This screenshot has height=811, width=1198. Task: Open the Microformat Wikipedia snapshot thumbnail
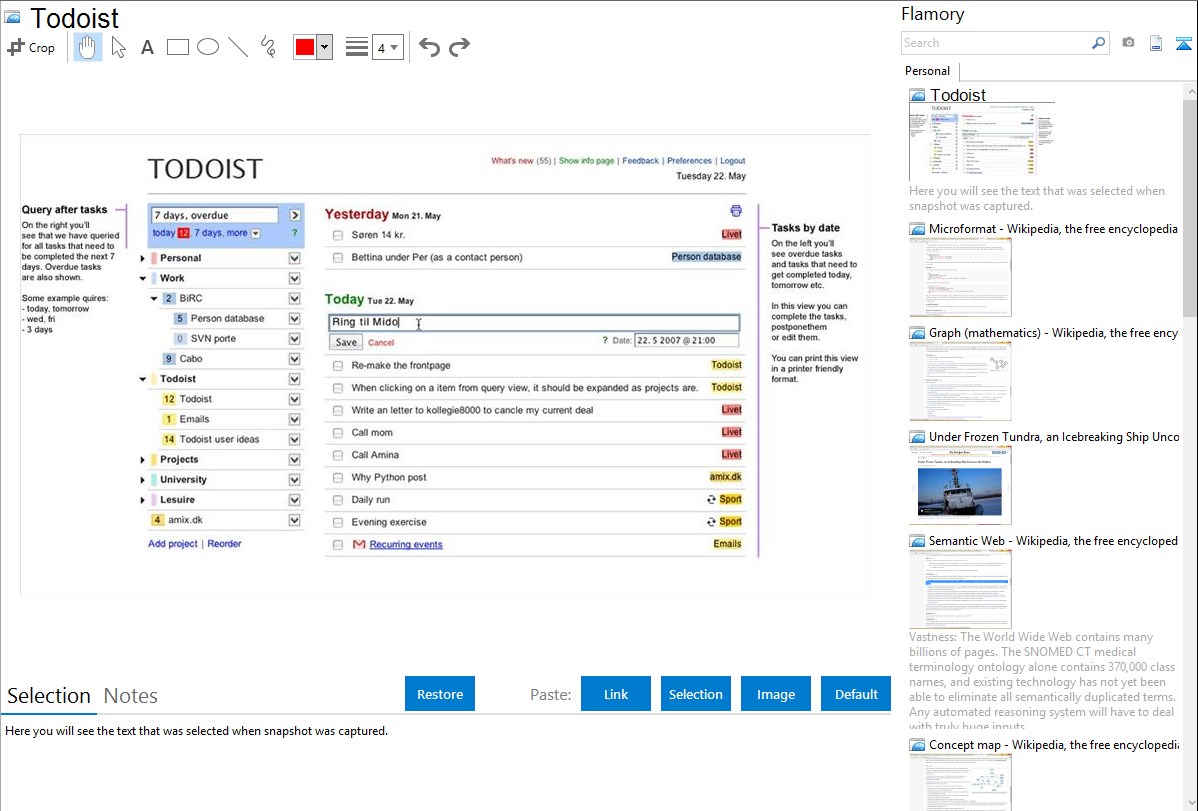coord(960,277)
